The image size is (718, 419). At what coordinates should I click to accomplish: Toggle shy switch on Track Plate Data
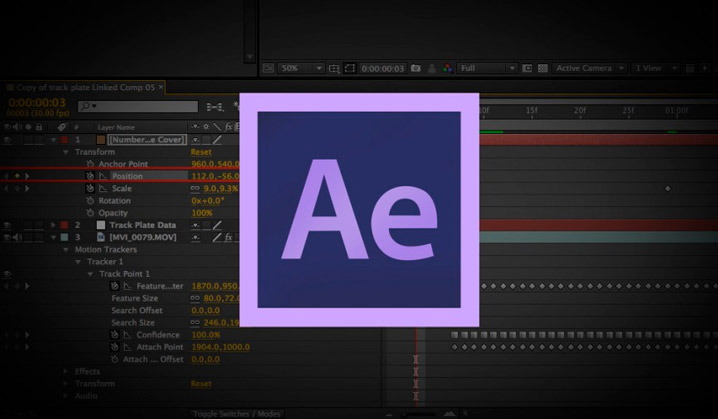[196, 225]
